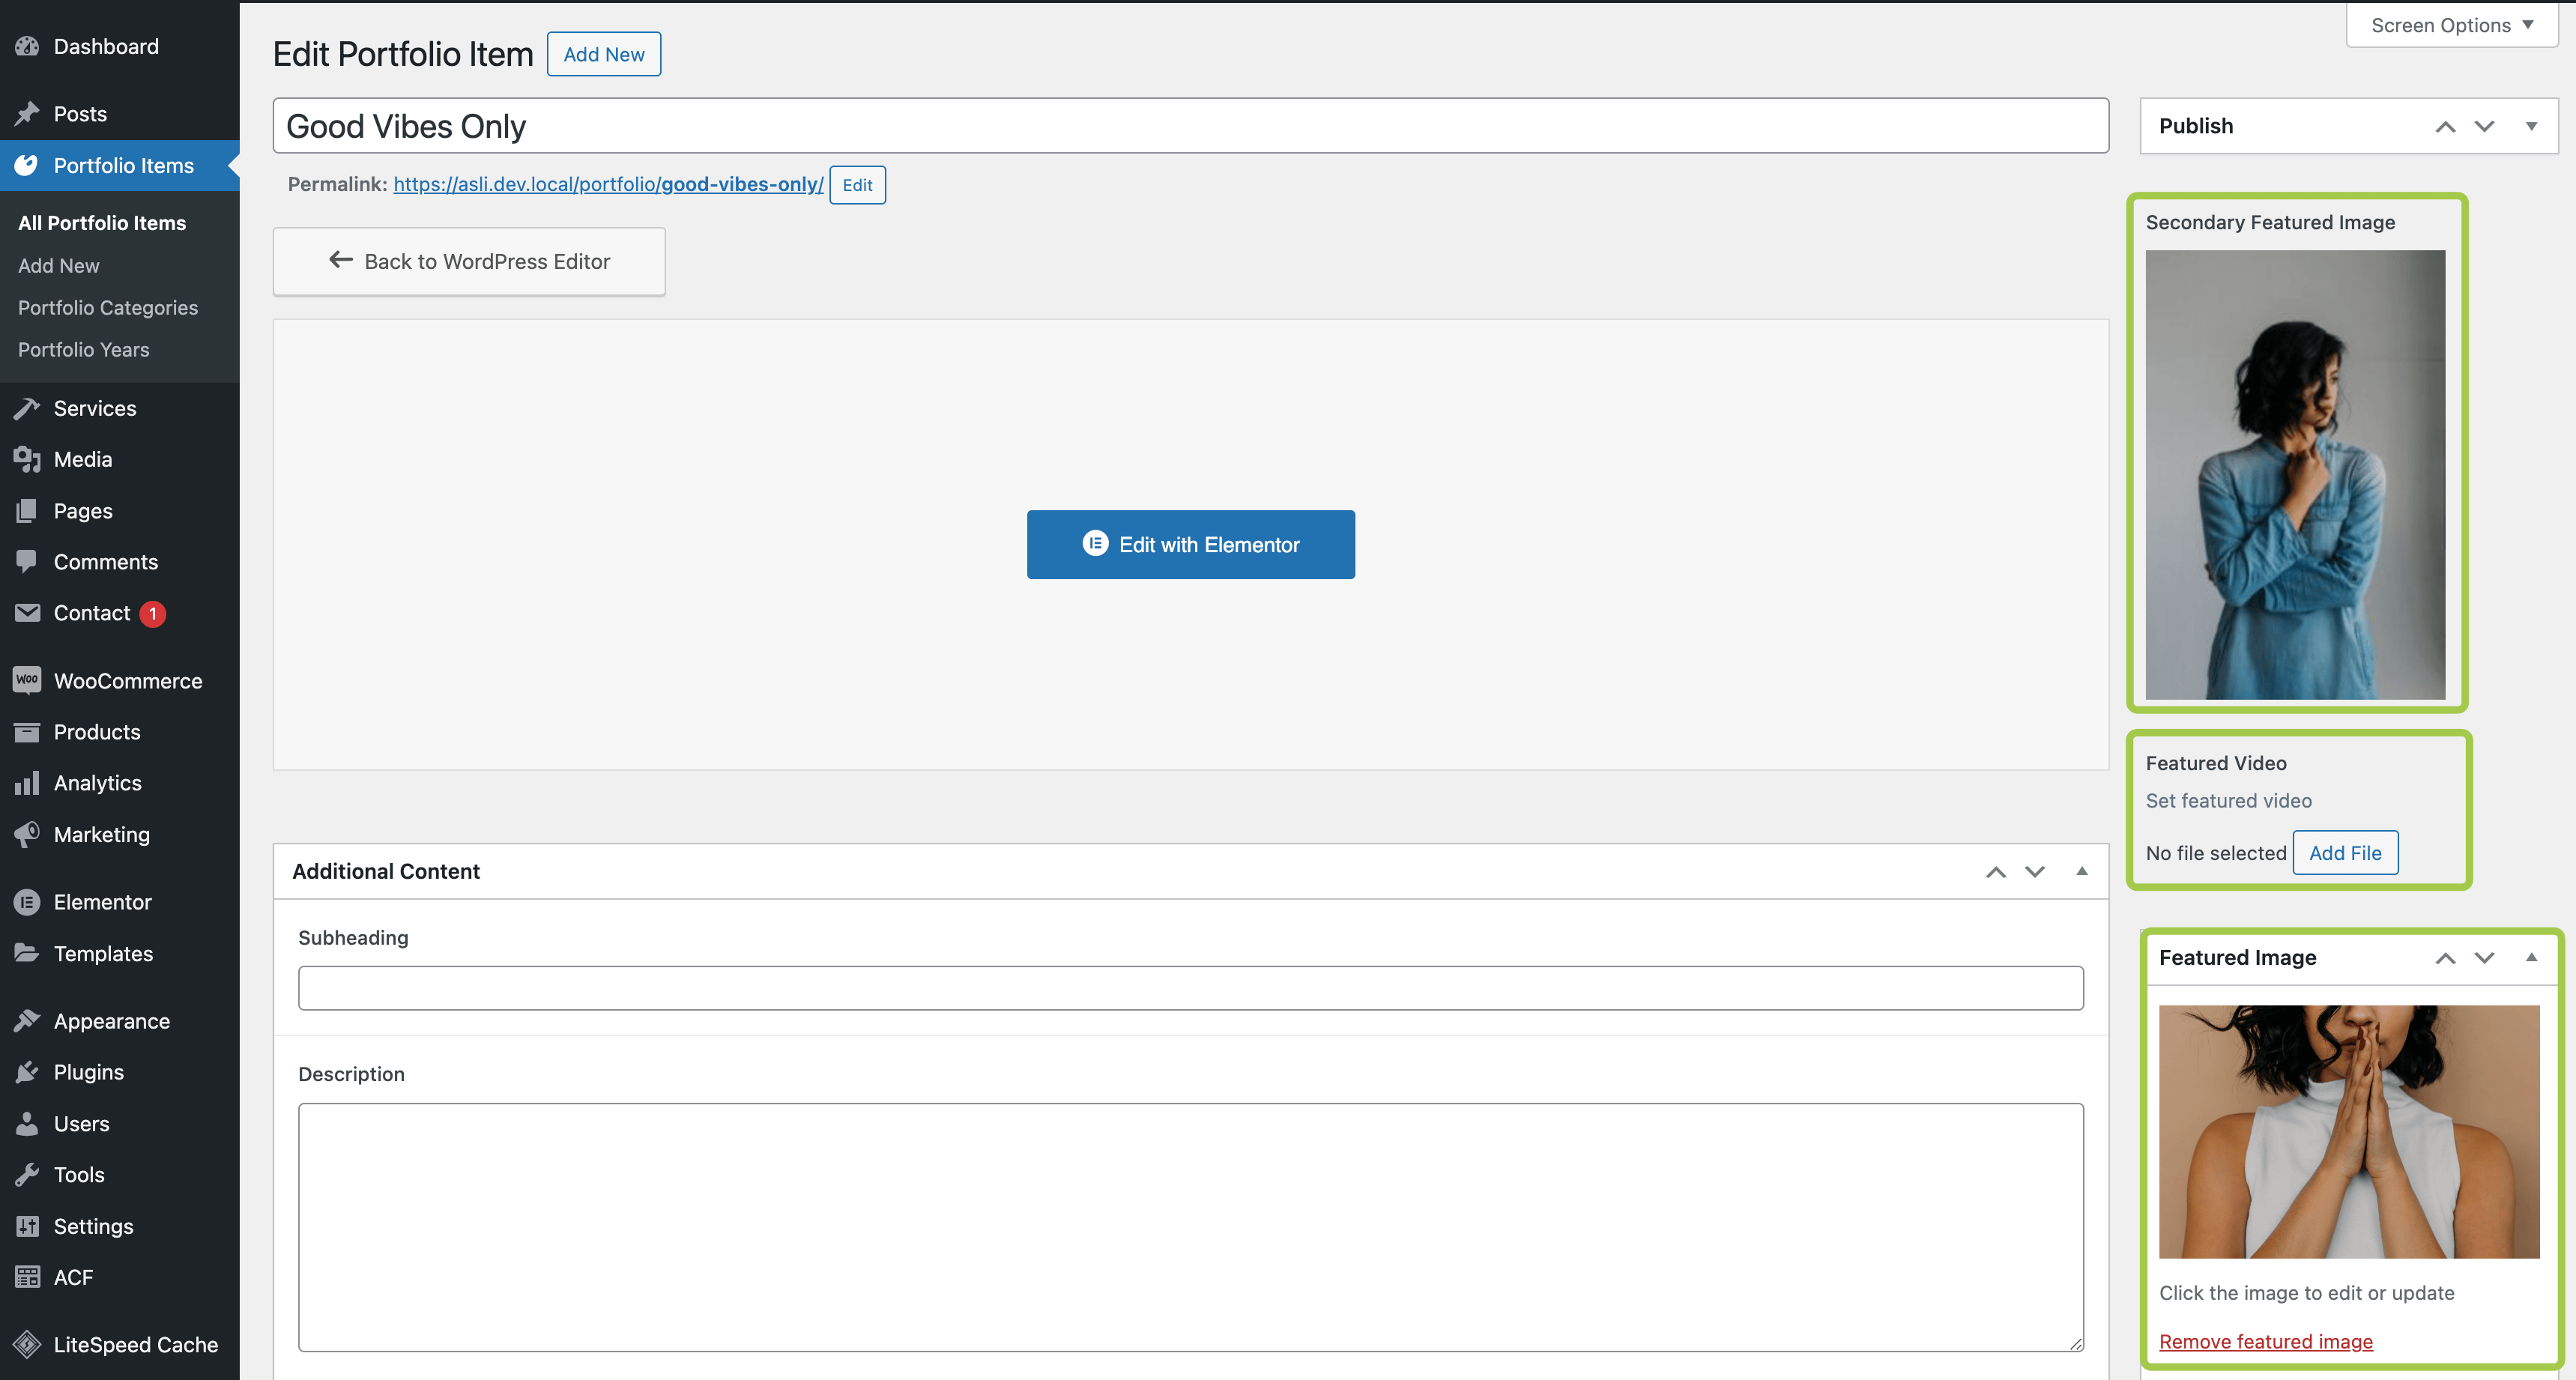
Task: Click the Edit with Elementor button
Action: [1190, 545]
